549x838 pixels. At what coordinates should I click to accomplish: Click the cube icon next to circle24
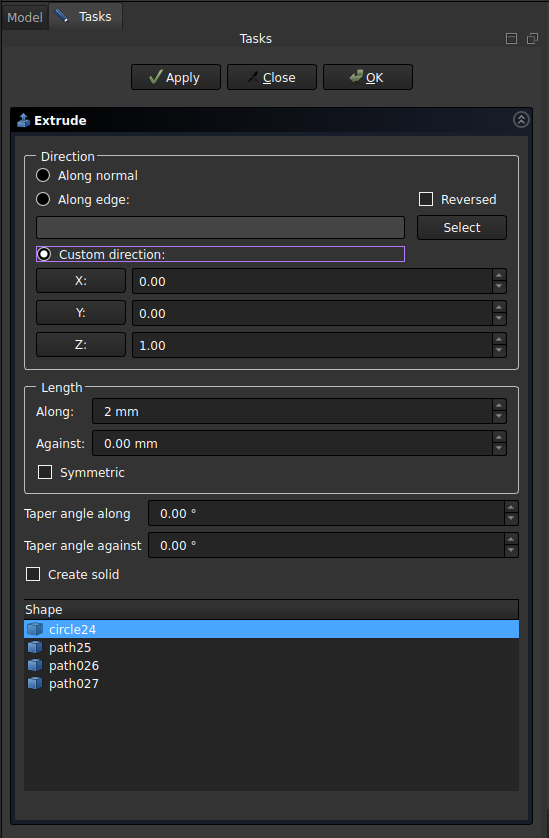(x=35, y=629)
